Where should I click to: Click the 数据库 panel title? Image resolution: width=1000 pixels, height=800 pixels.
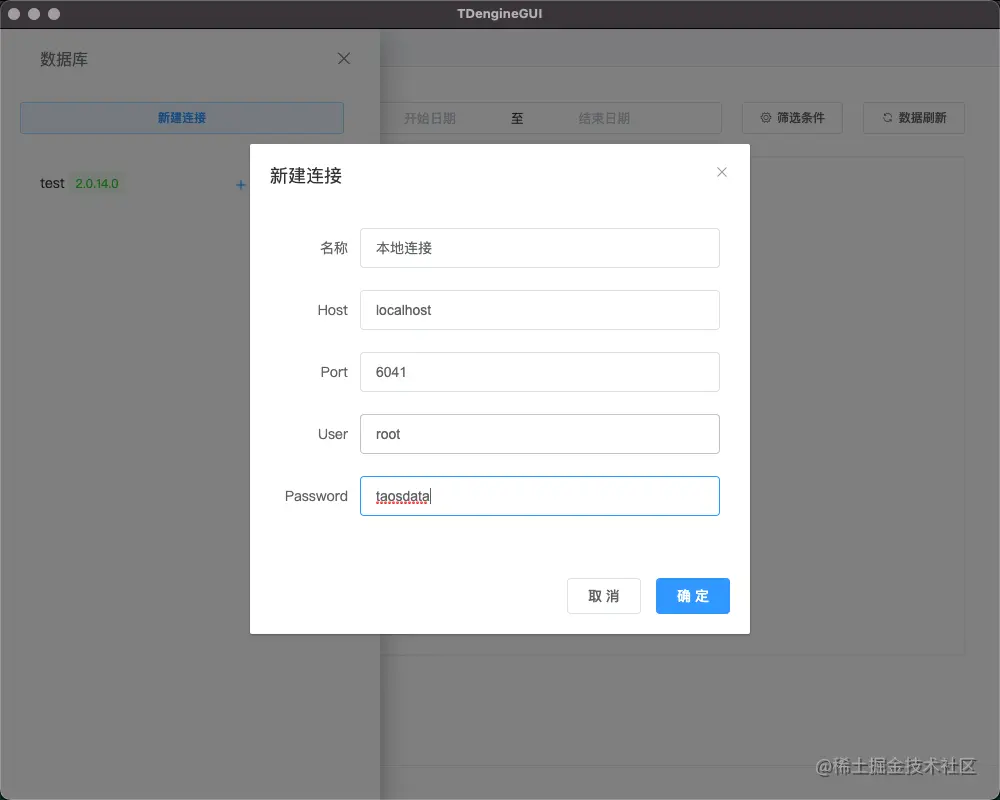coord(64,59)
